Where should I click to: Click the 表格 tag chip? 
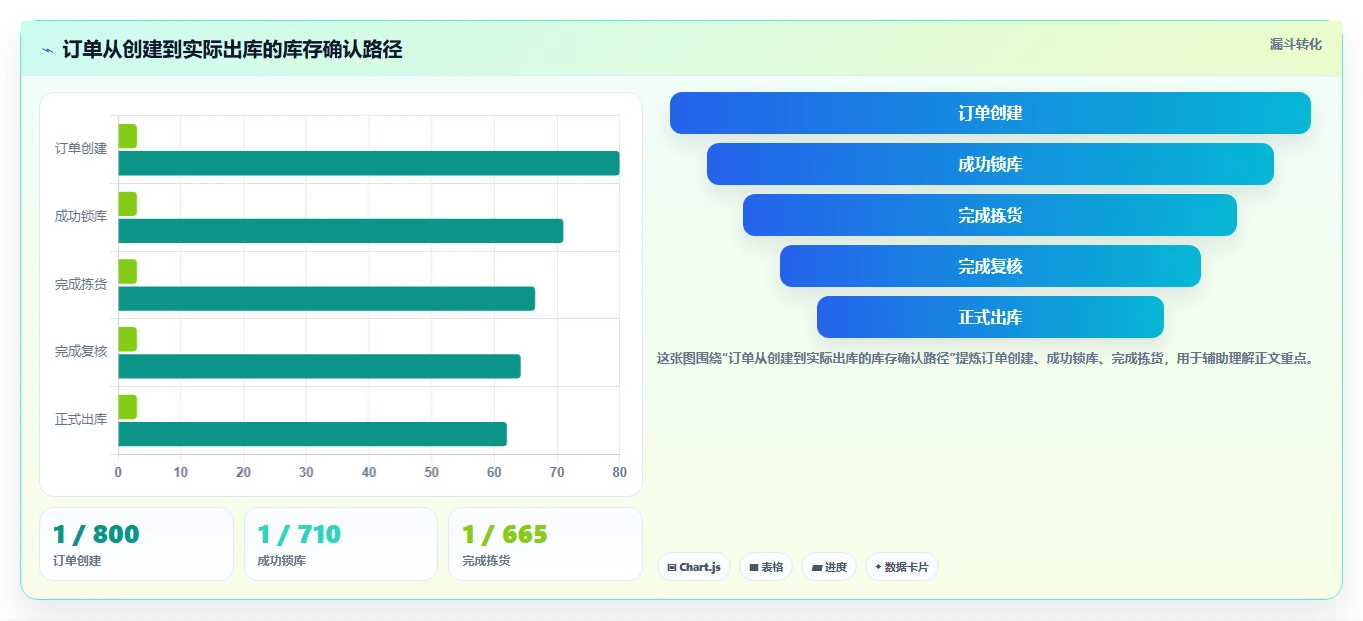click(766, 567)
